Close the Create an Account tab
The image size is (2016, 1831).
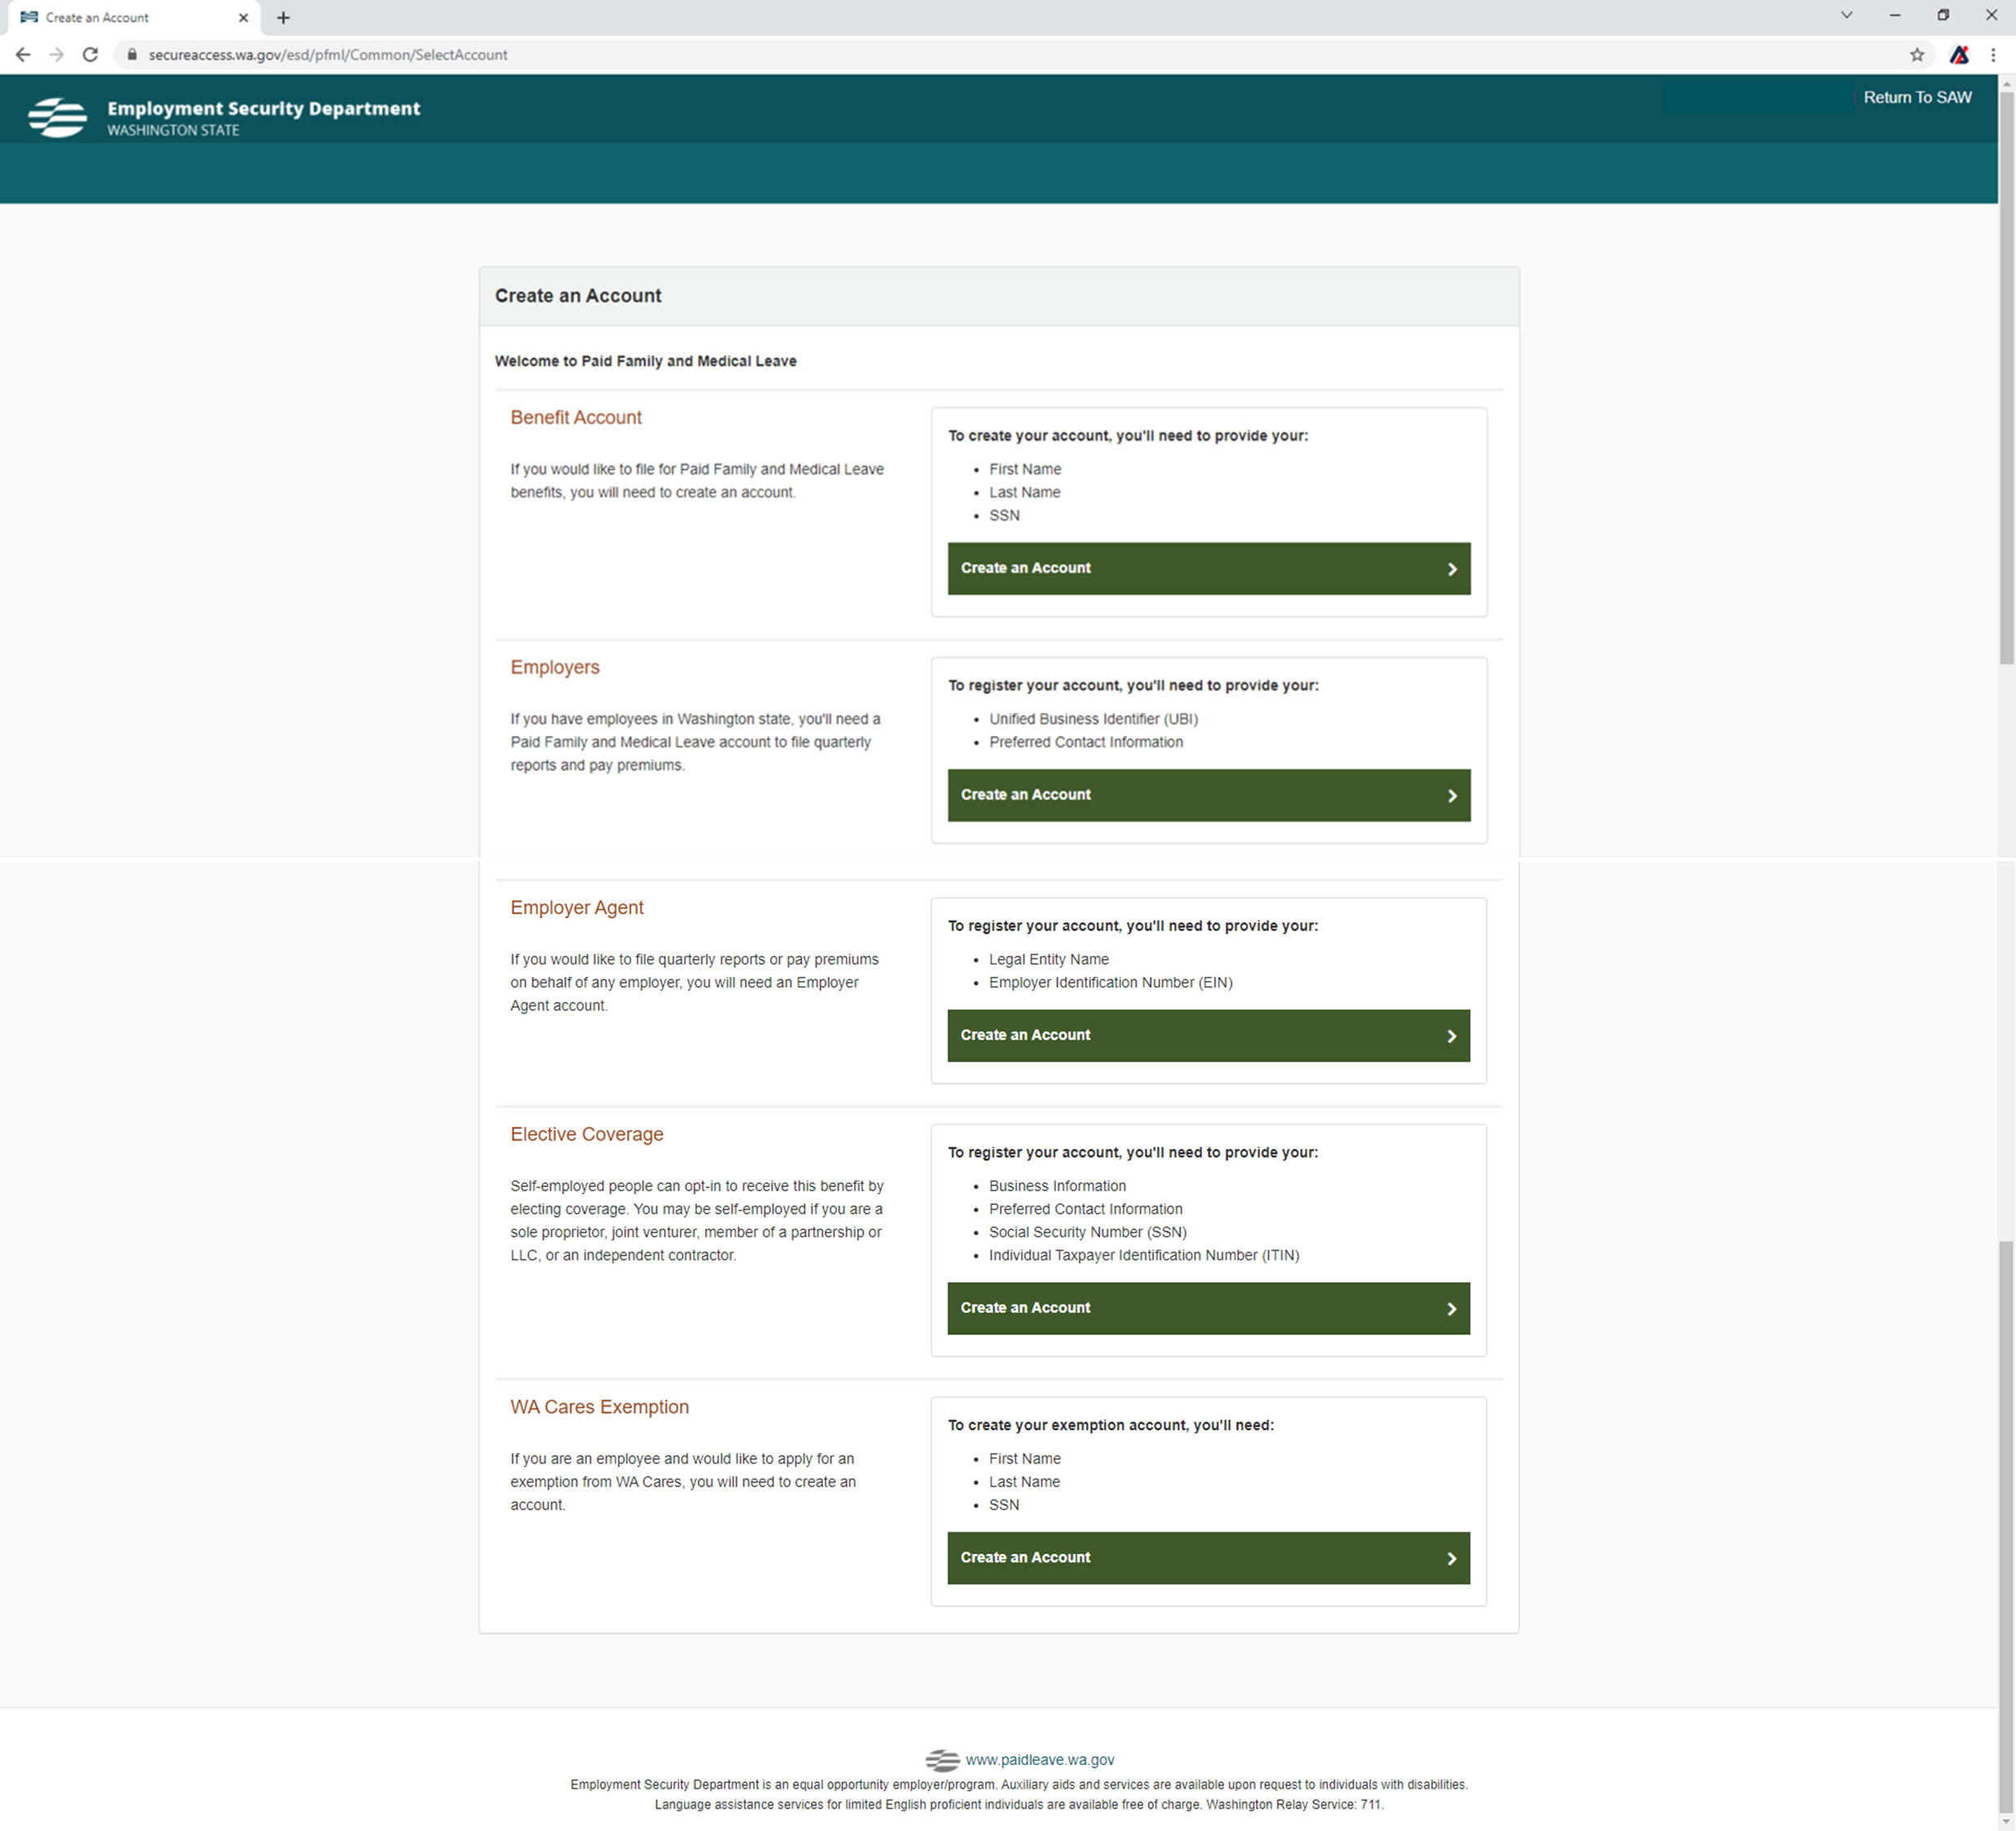click(243, 17)
